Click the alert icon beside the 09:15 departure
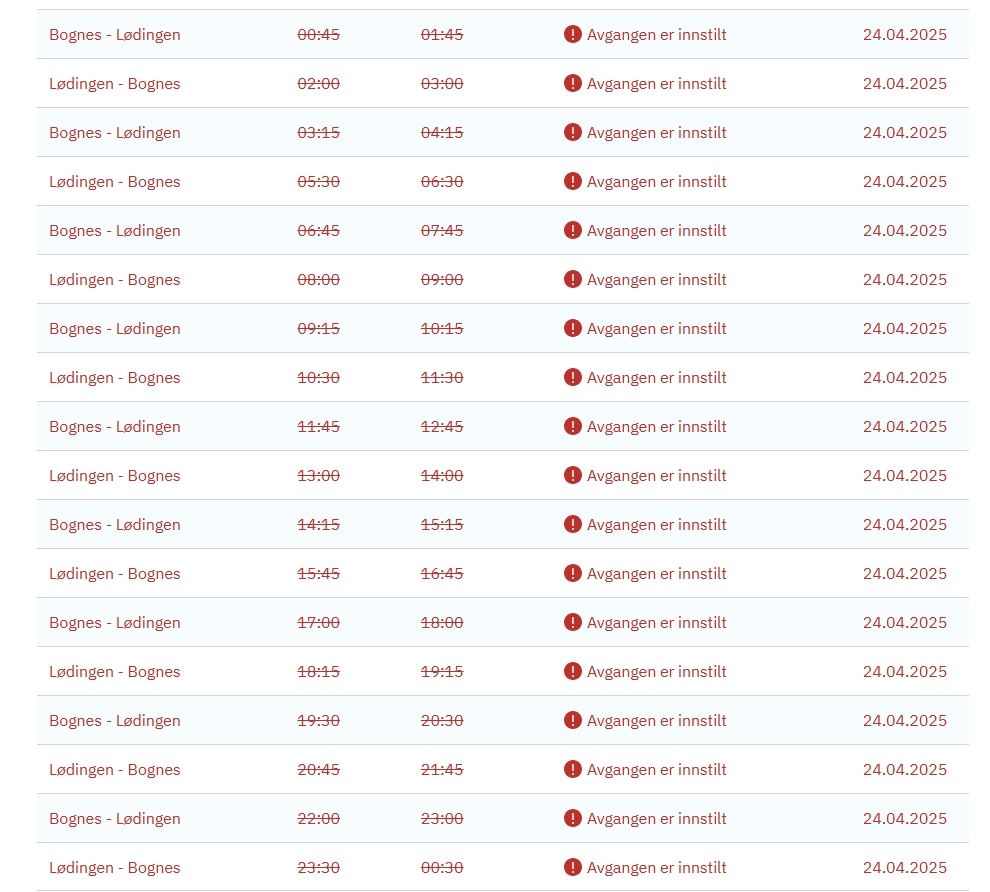Viewport: 990px width, 892px height. pos(573,329)
